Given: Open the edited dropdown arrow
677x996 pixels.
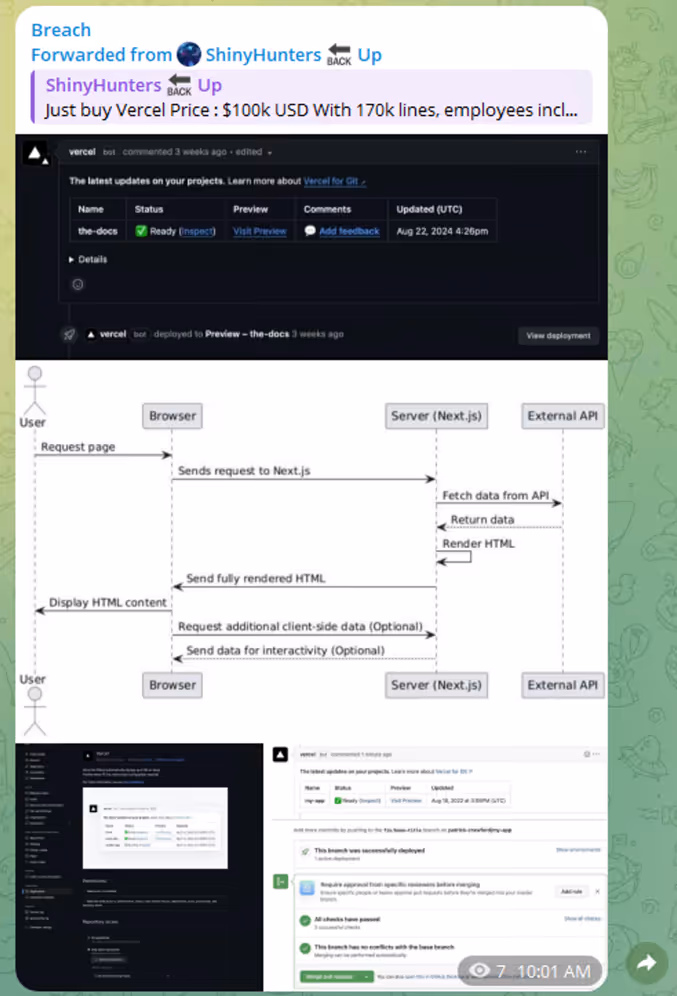Looking at the screenshot, I should pos(270,153).
